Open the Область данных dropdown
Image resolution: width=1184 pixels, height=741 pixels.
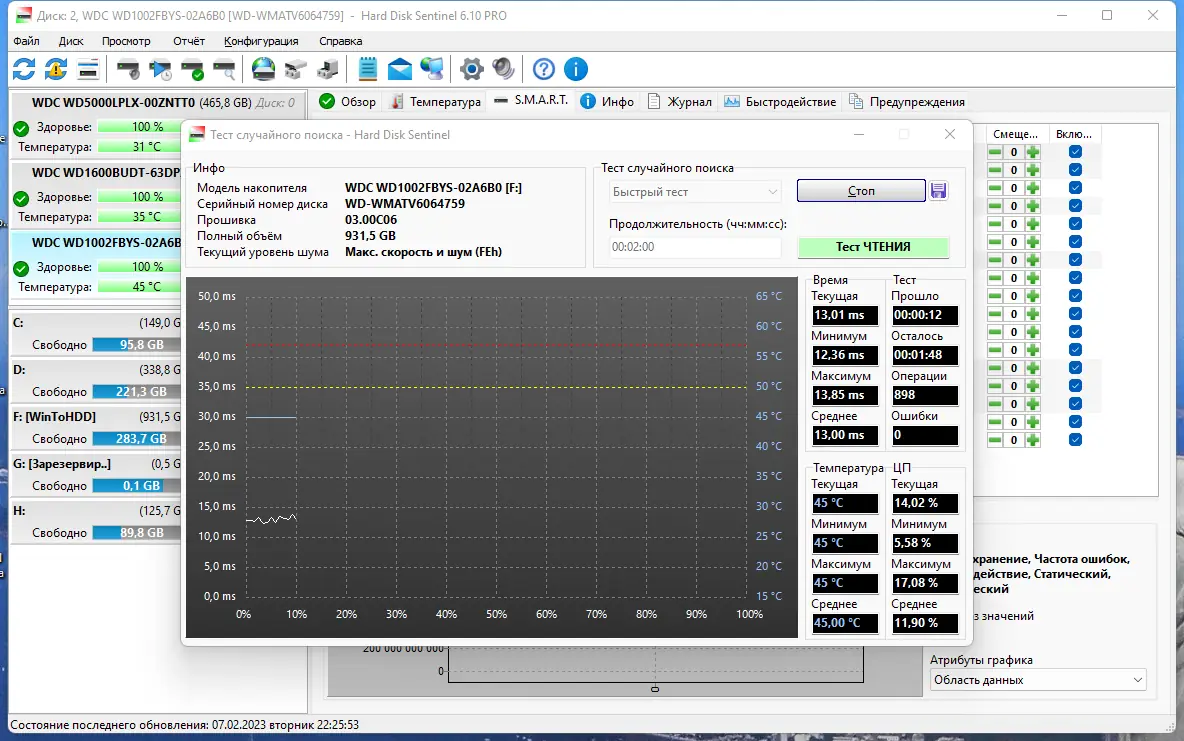coord(1038,680)
